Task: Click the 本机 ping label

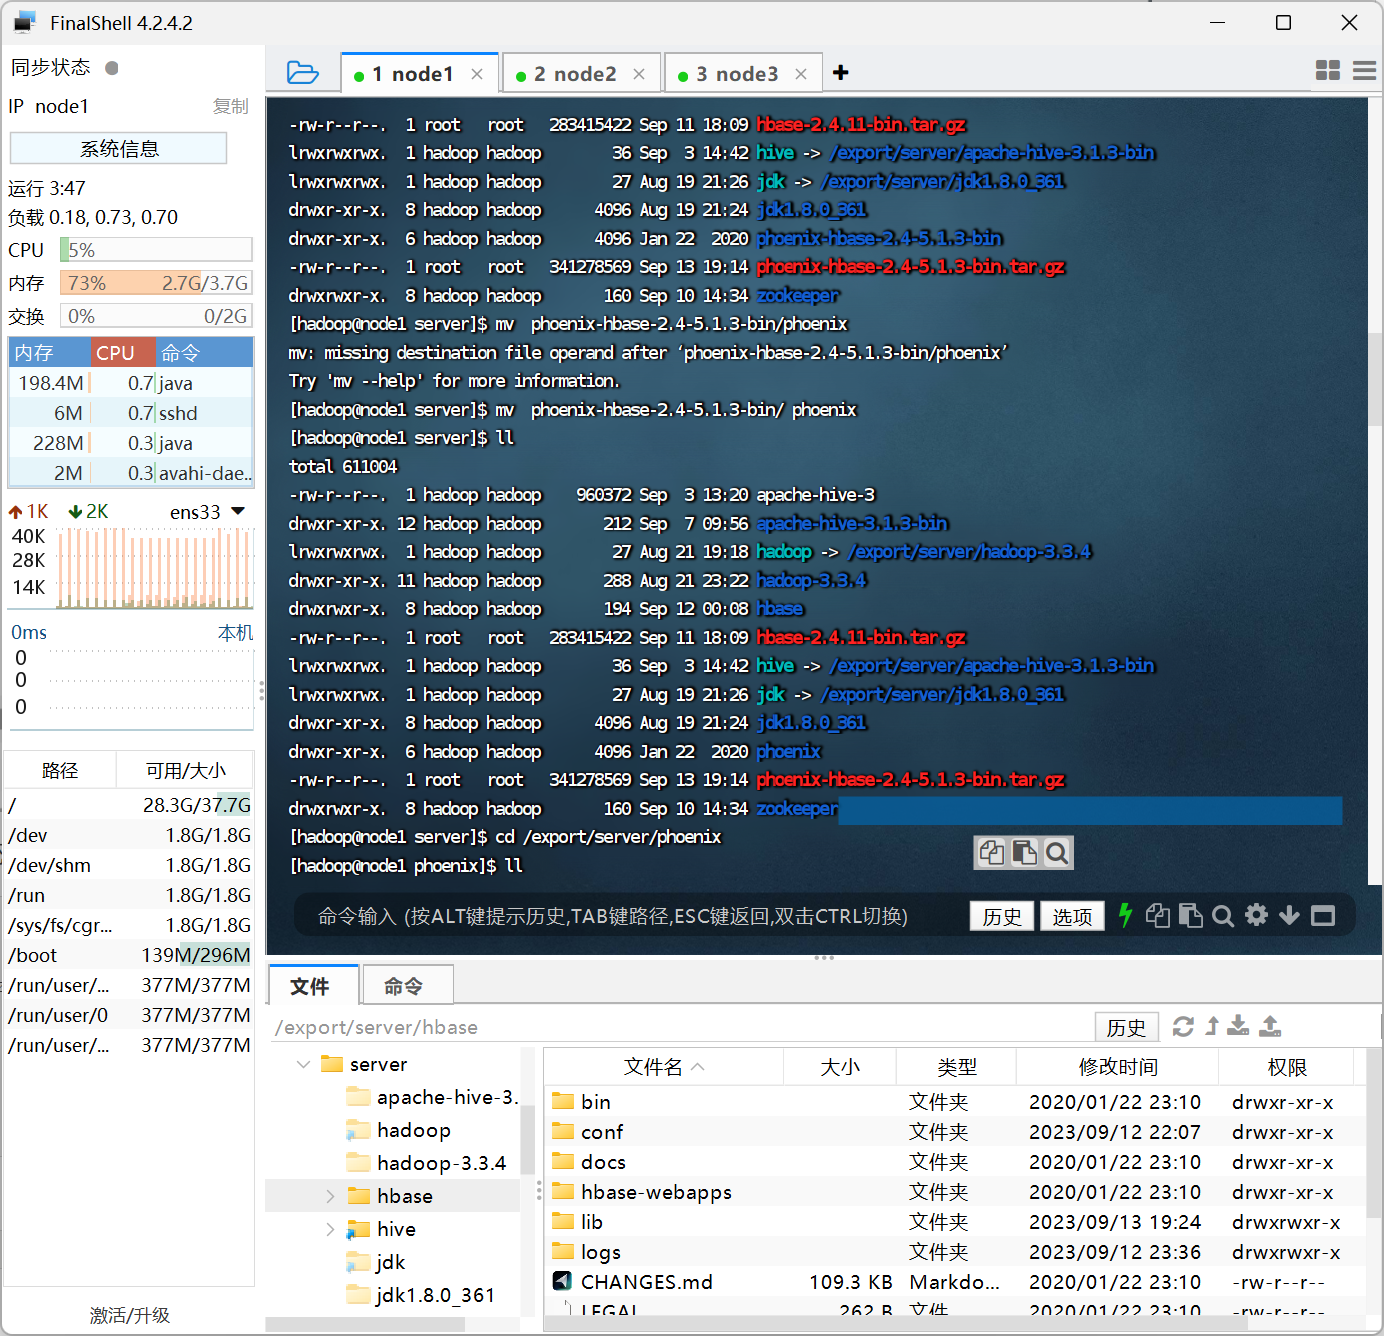Action: click(x=236, y=633)
